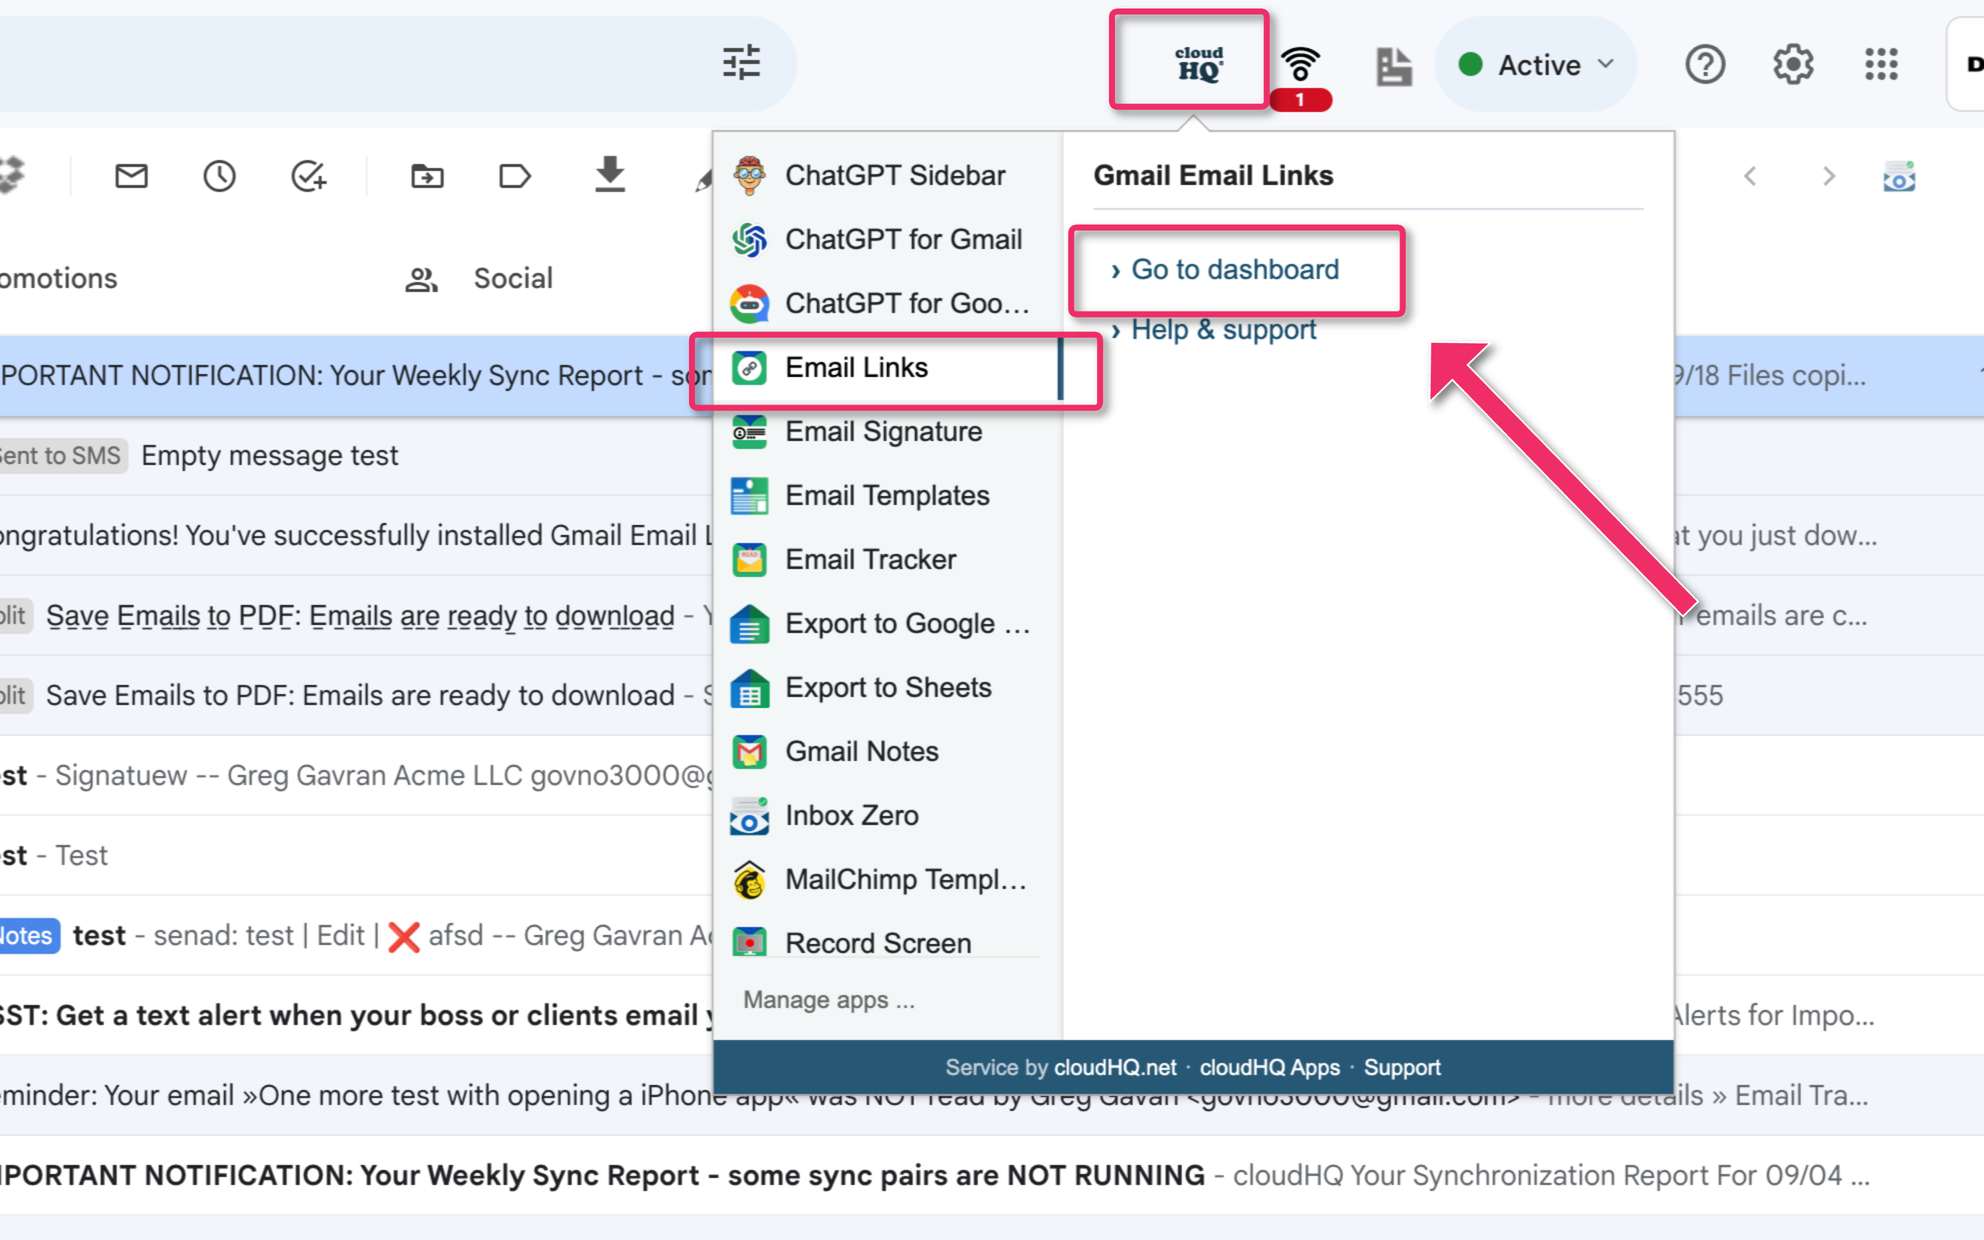Open the highlighted Weekly Sync Report email
The width and height of the screenshot is (1984, 1240).
pyautogui.click(x=356, y=375)
